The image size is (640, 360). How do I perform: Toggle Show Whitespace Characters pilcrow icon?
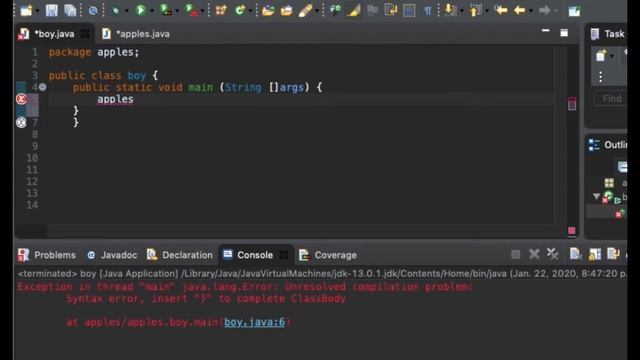[x=427, y=11]
